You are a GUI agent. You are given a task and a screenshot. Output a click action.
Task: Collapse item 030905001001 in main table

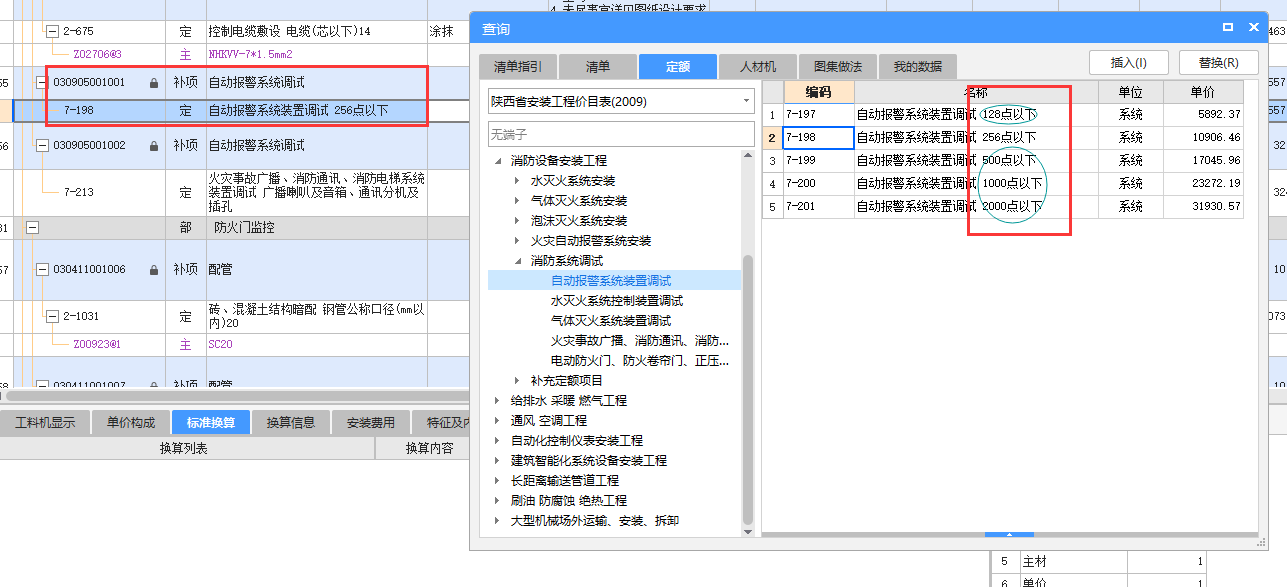click(x=41, y=82)
